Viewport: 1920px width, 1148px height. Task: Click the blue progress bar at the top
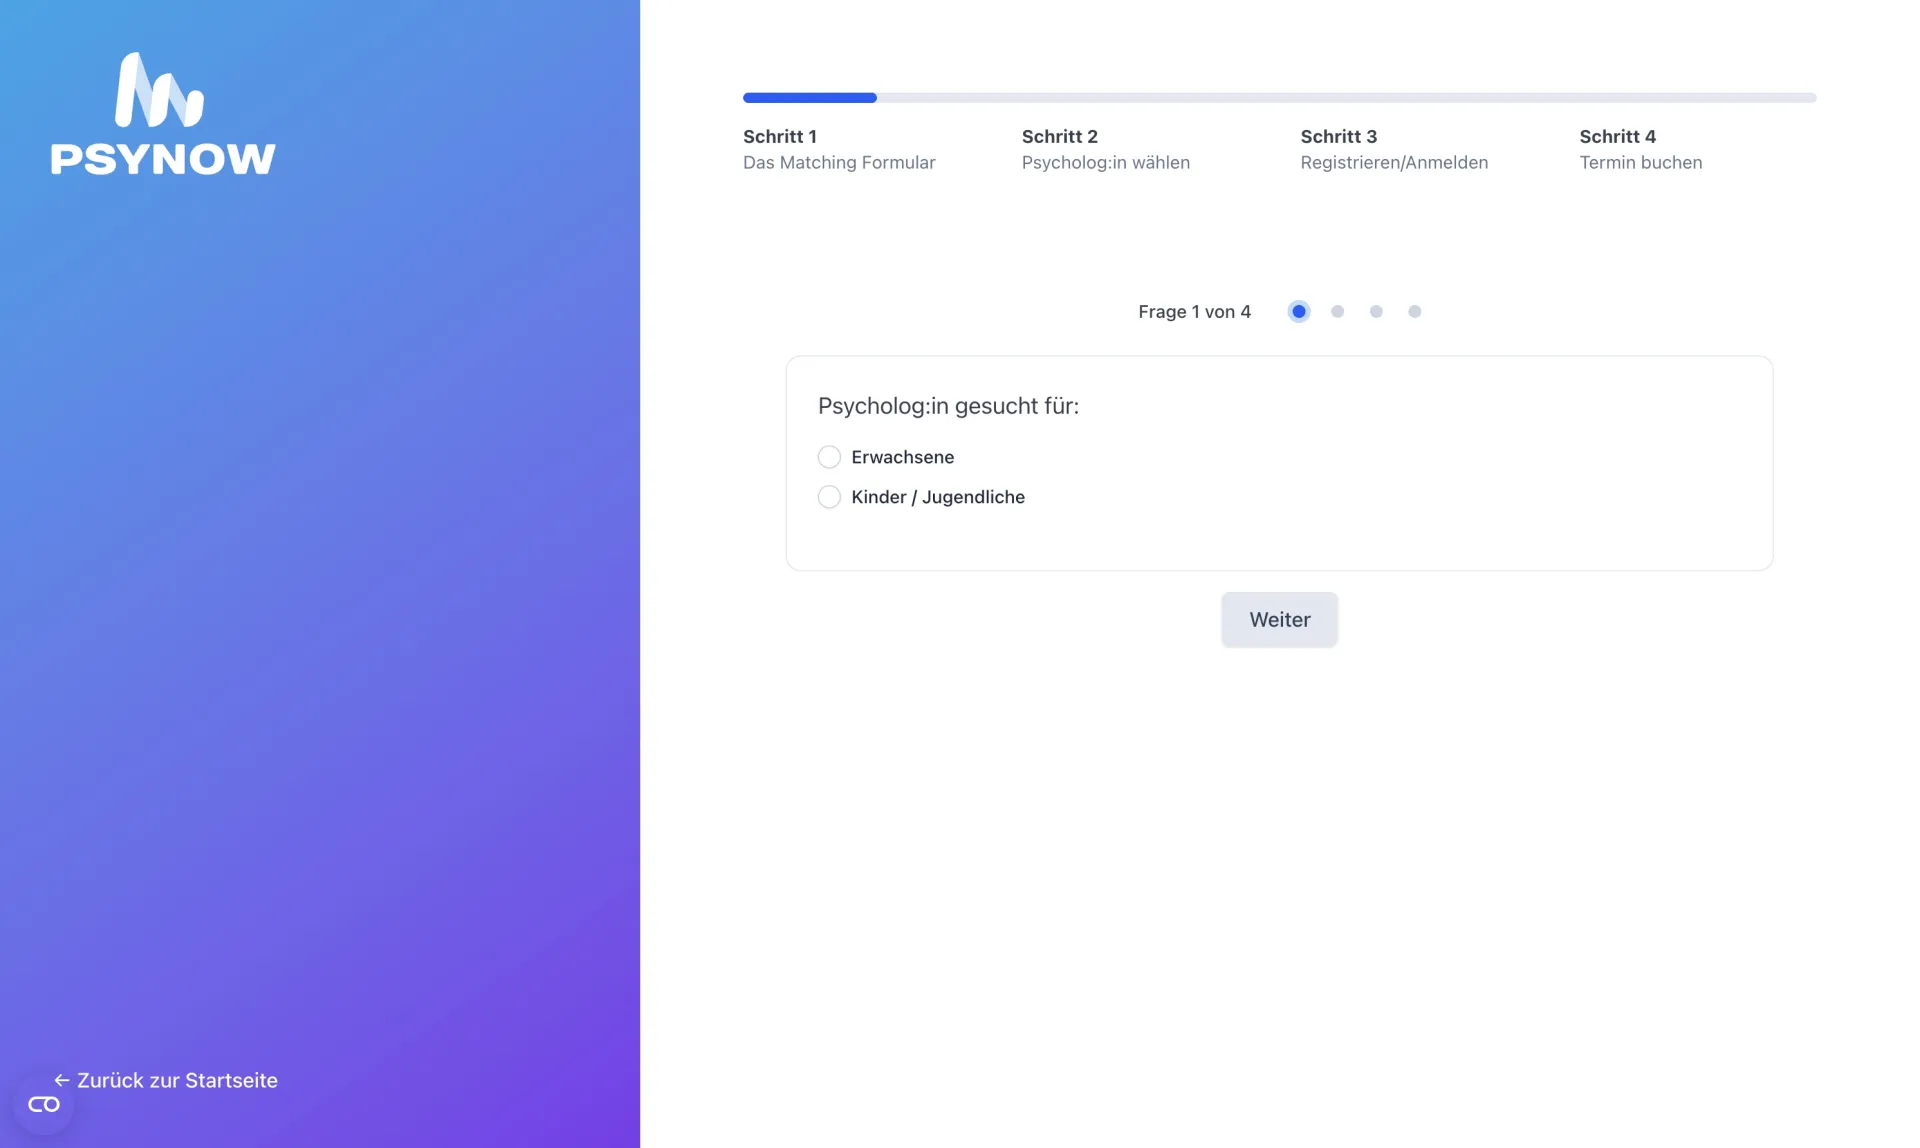tap(809, 97)
